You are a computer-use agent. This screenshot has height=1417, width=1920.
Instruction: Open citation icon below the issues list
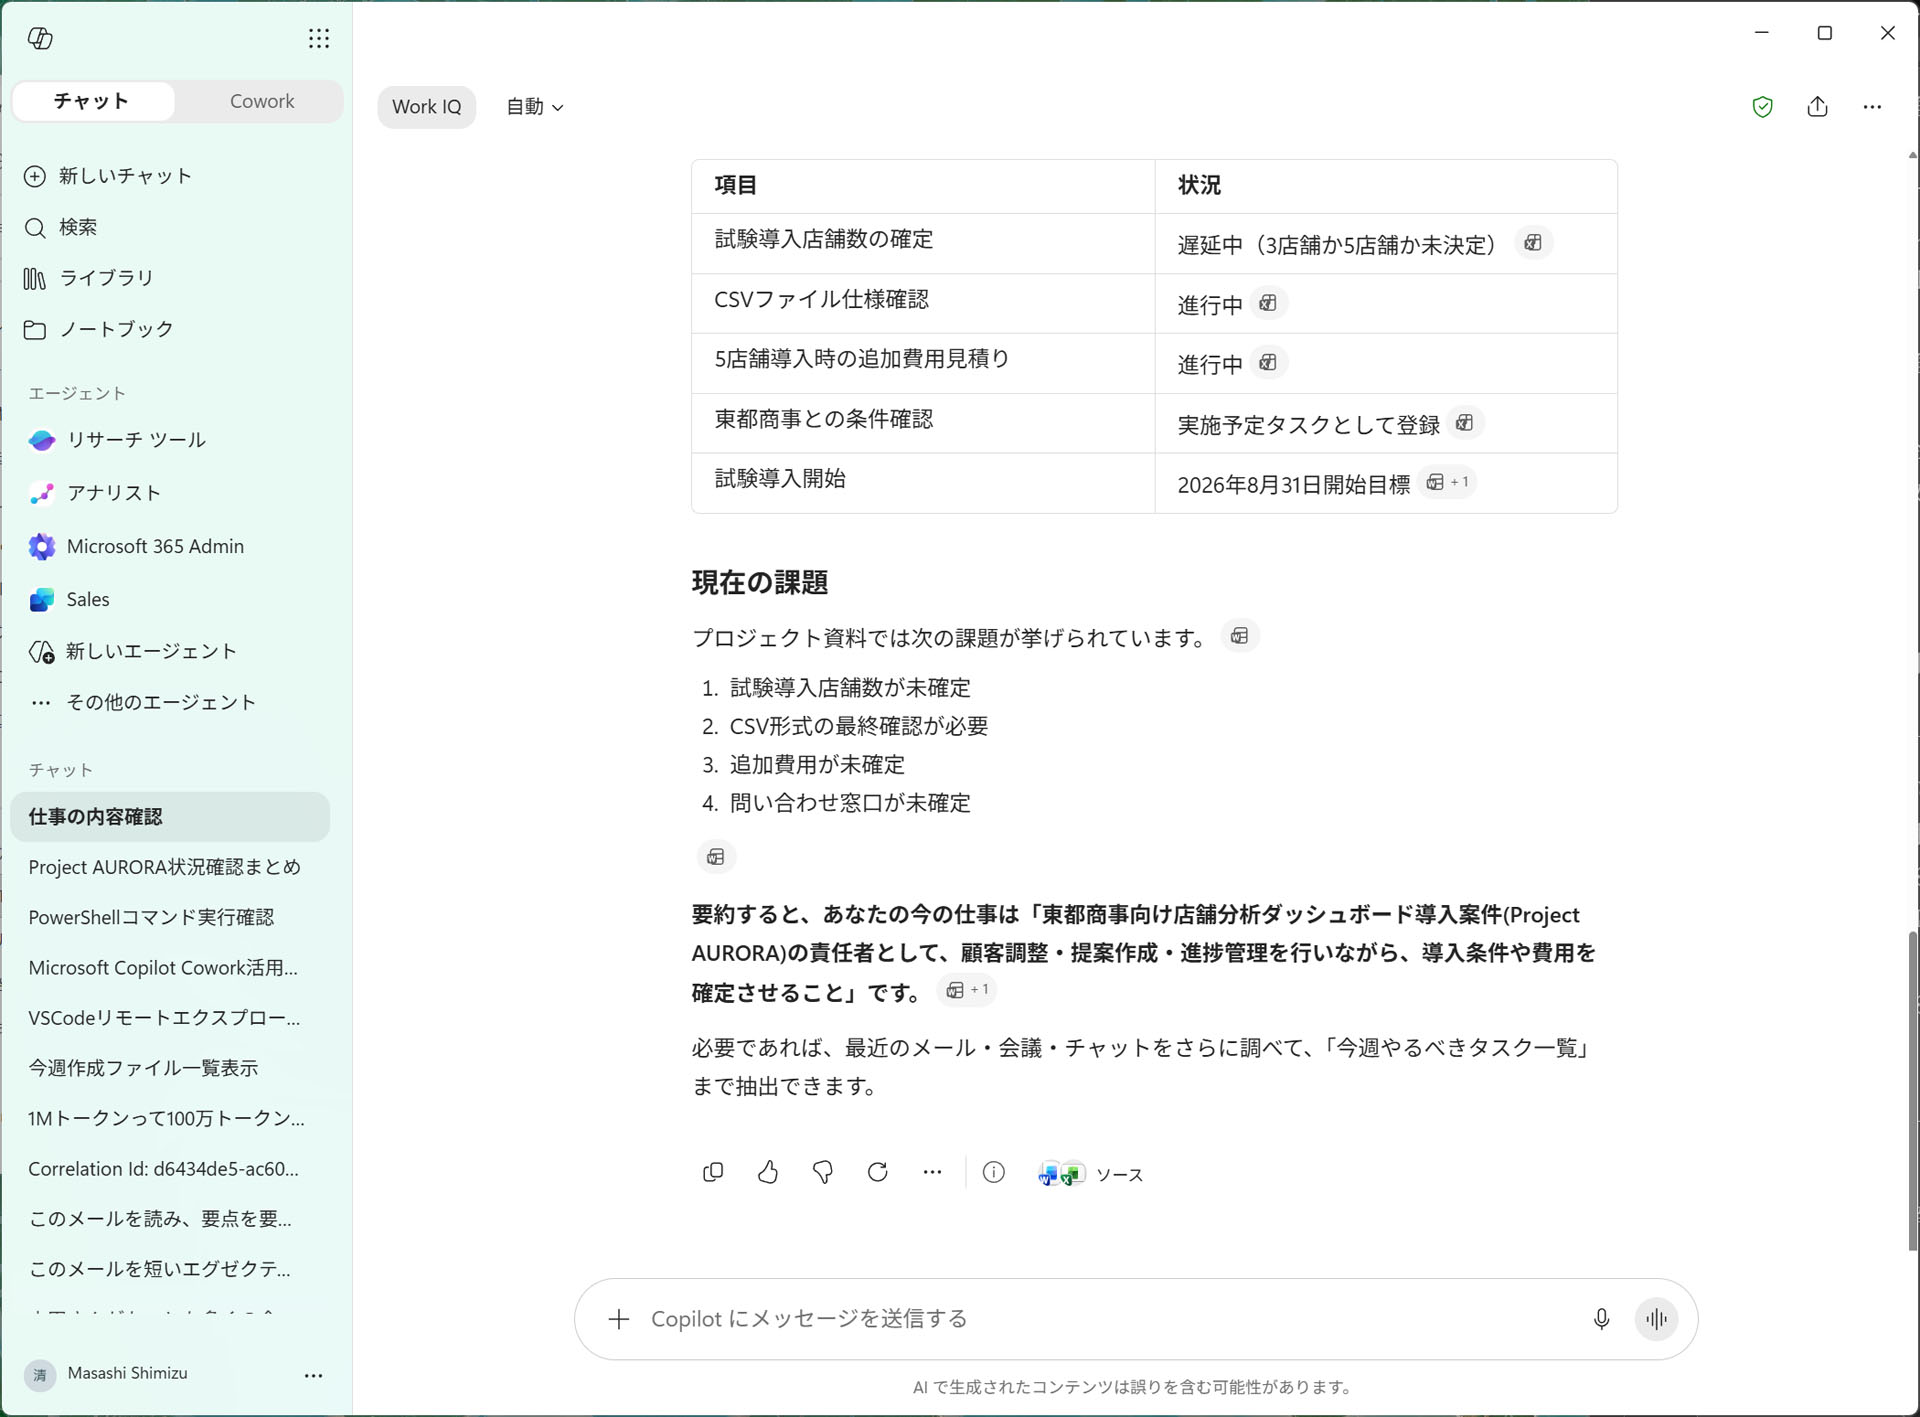[716, 857]
